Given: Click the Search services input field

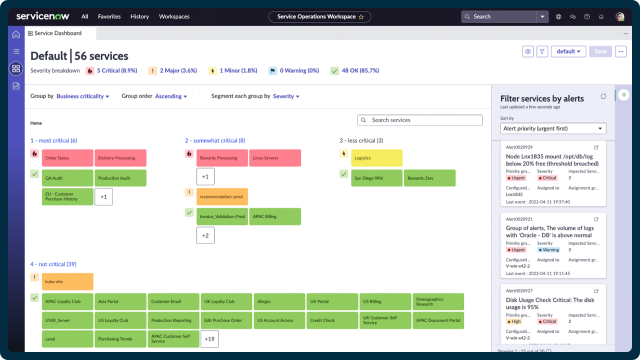Looking at the screenshot, I should 420,120.
